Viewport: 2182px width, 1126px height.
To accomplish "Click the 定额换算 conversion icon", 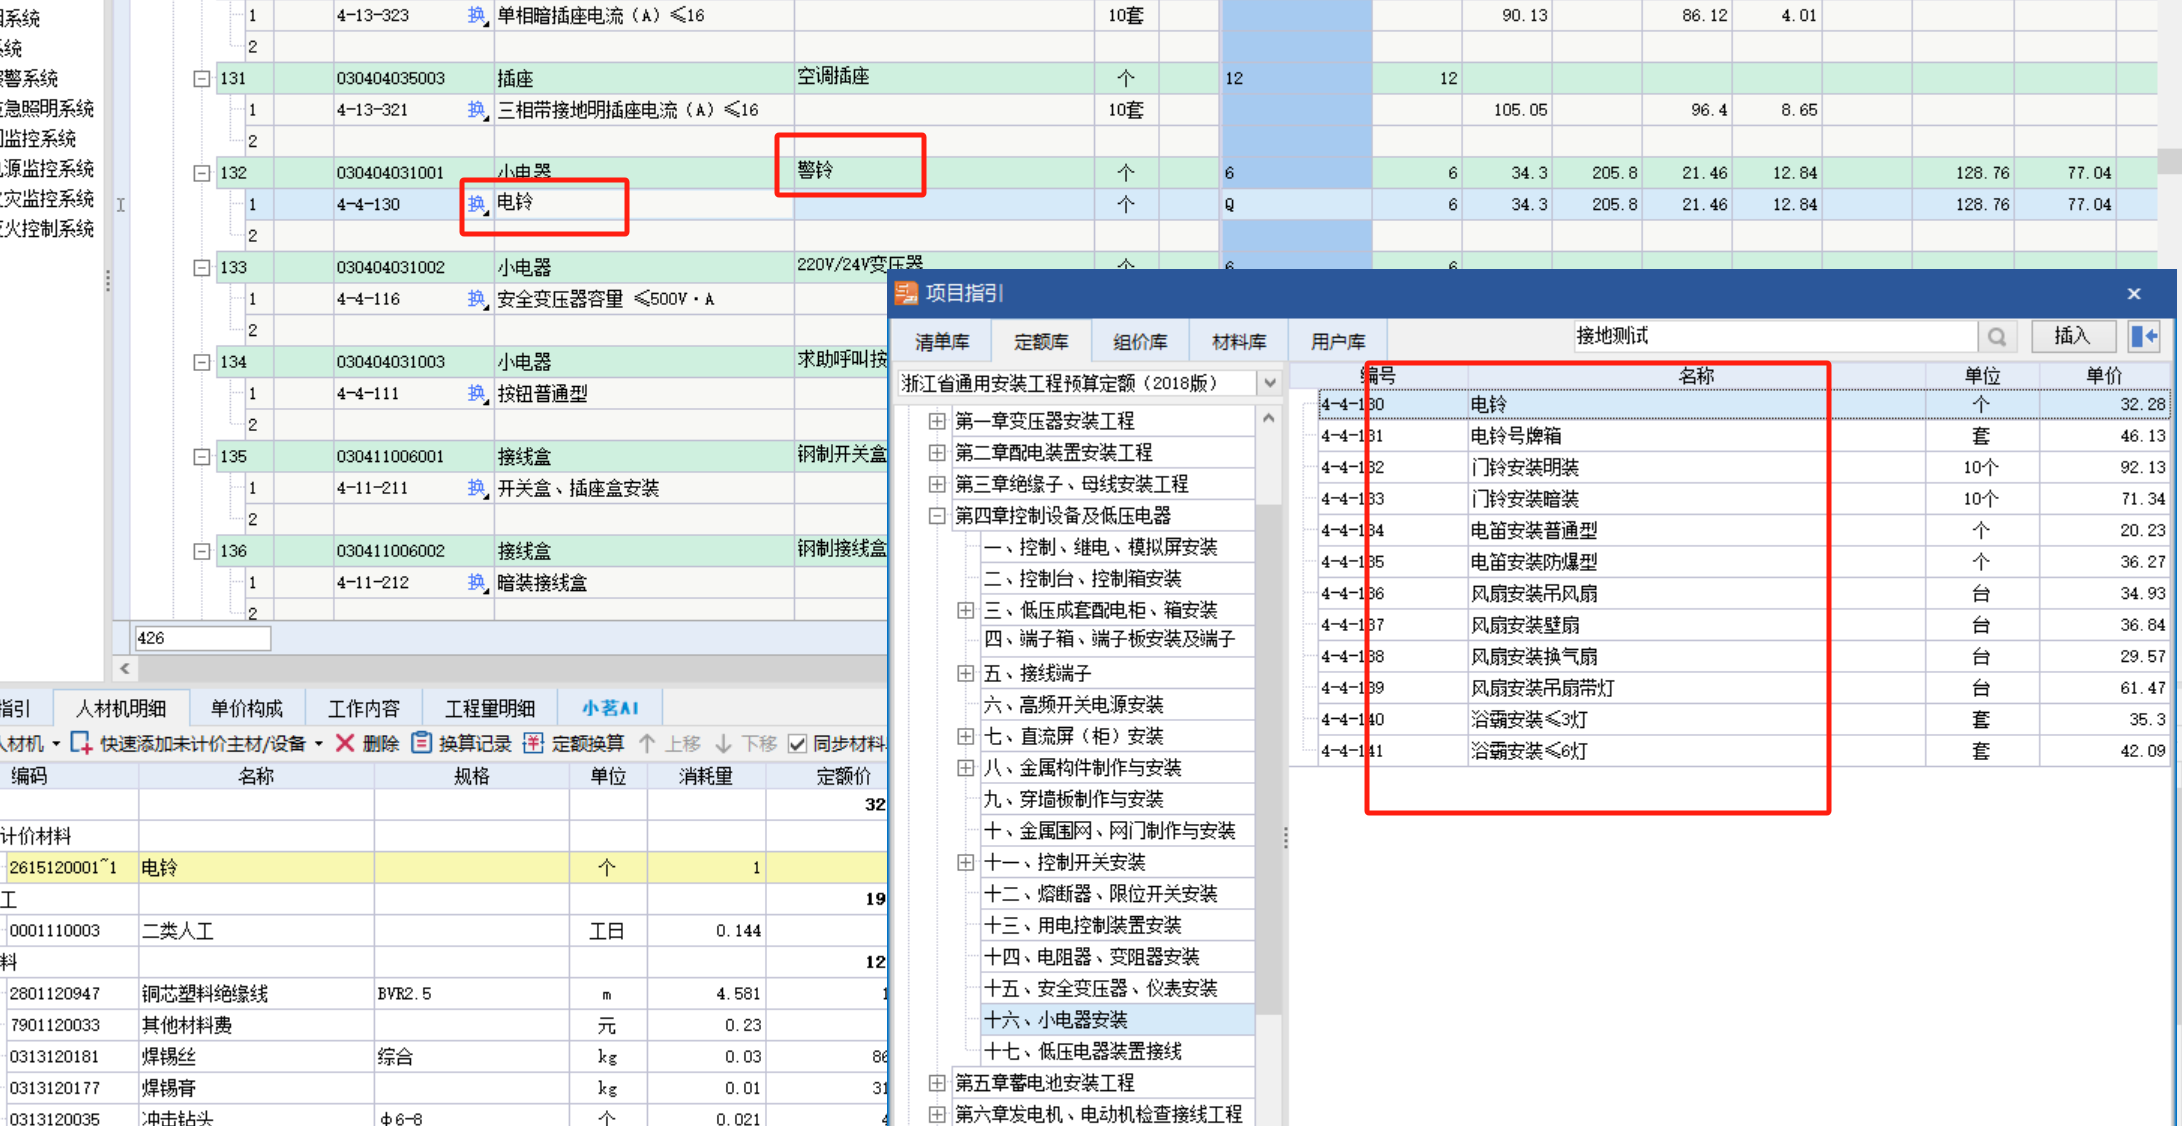I will click(x=533, y=743).
